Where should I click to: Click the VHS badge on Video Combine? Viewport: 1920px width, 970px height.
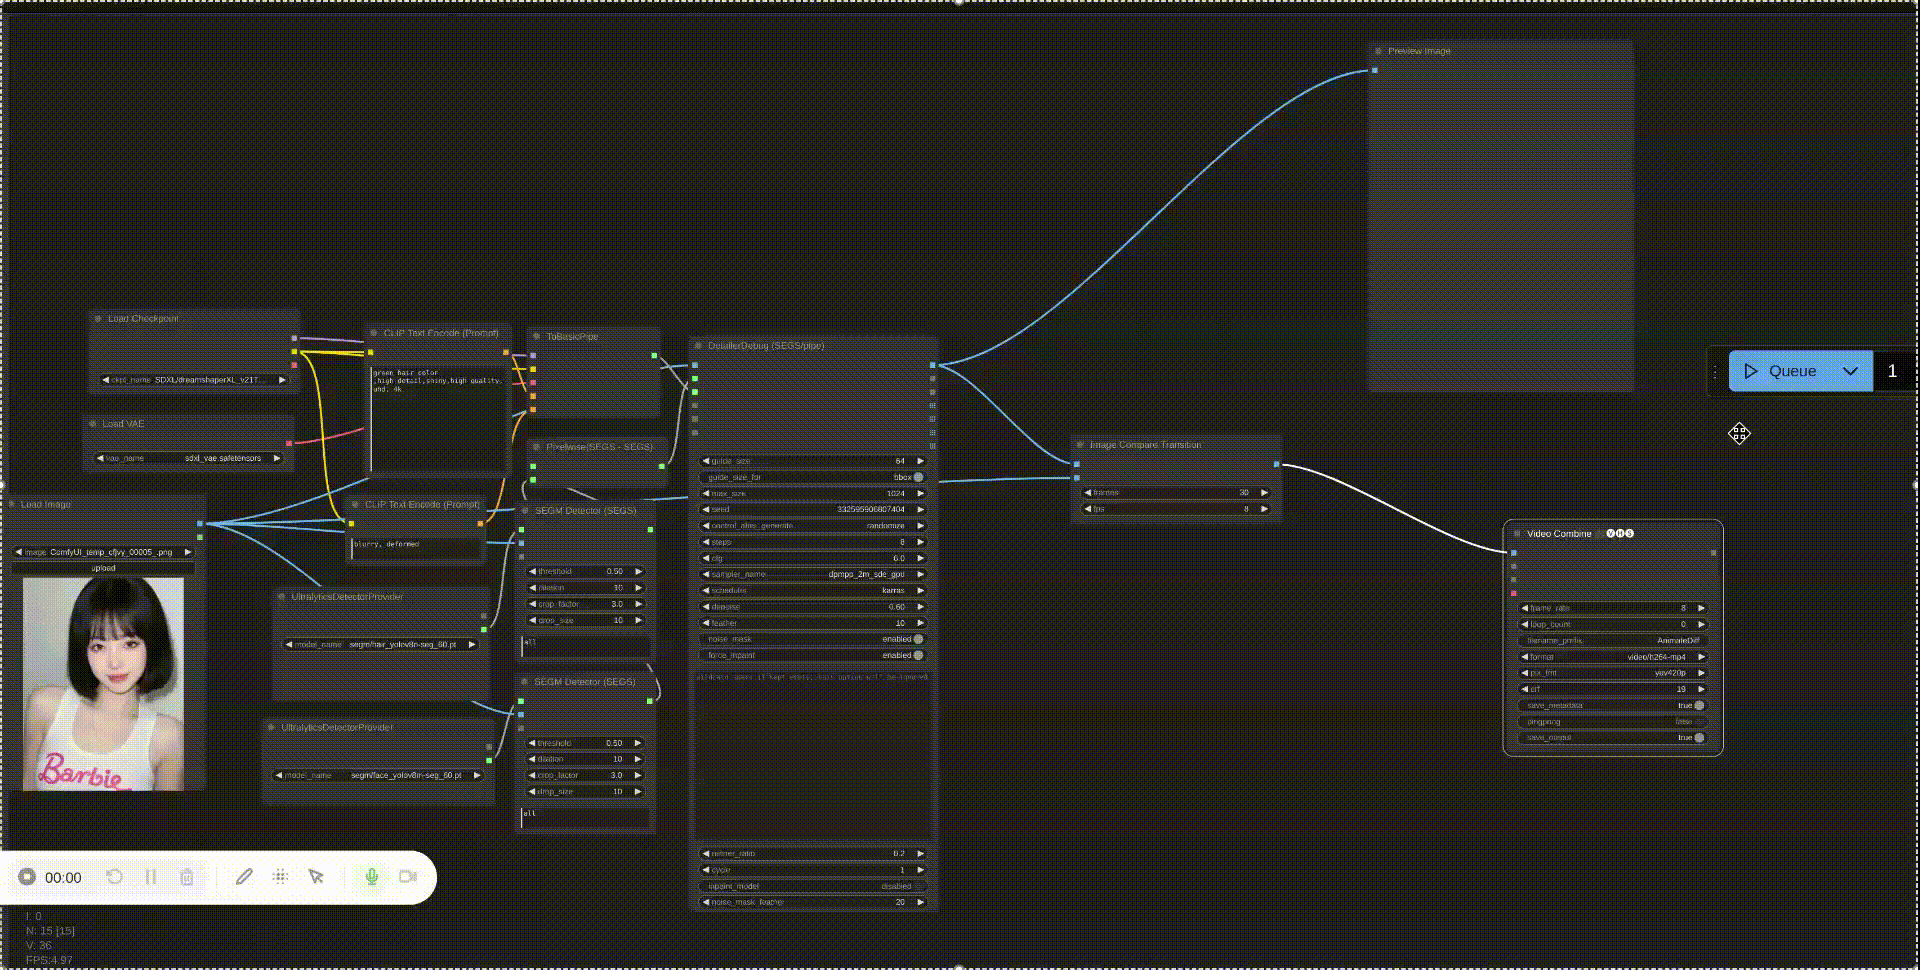pyautogui.click(x=1620, y=534)
